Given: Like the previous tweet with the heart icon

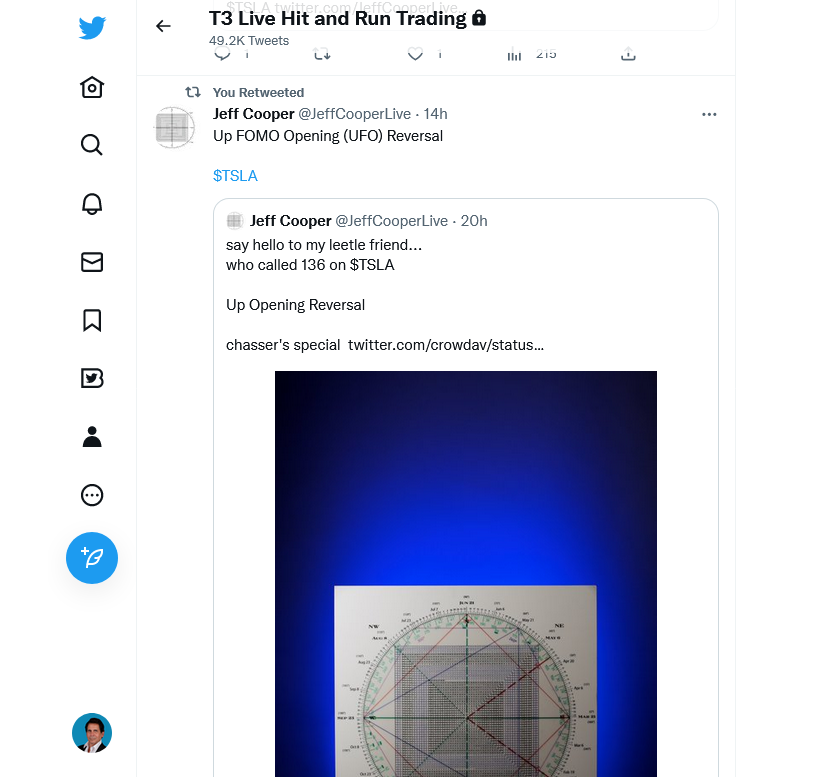Looking at the screenshot, I should [415, 55].
